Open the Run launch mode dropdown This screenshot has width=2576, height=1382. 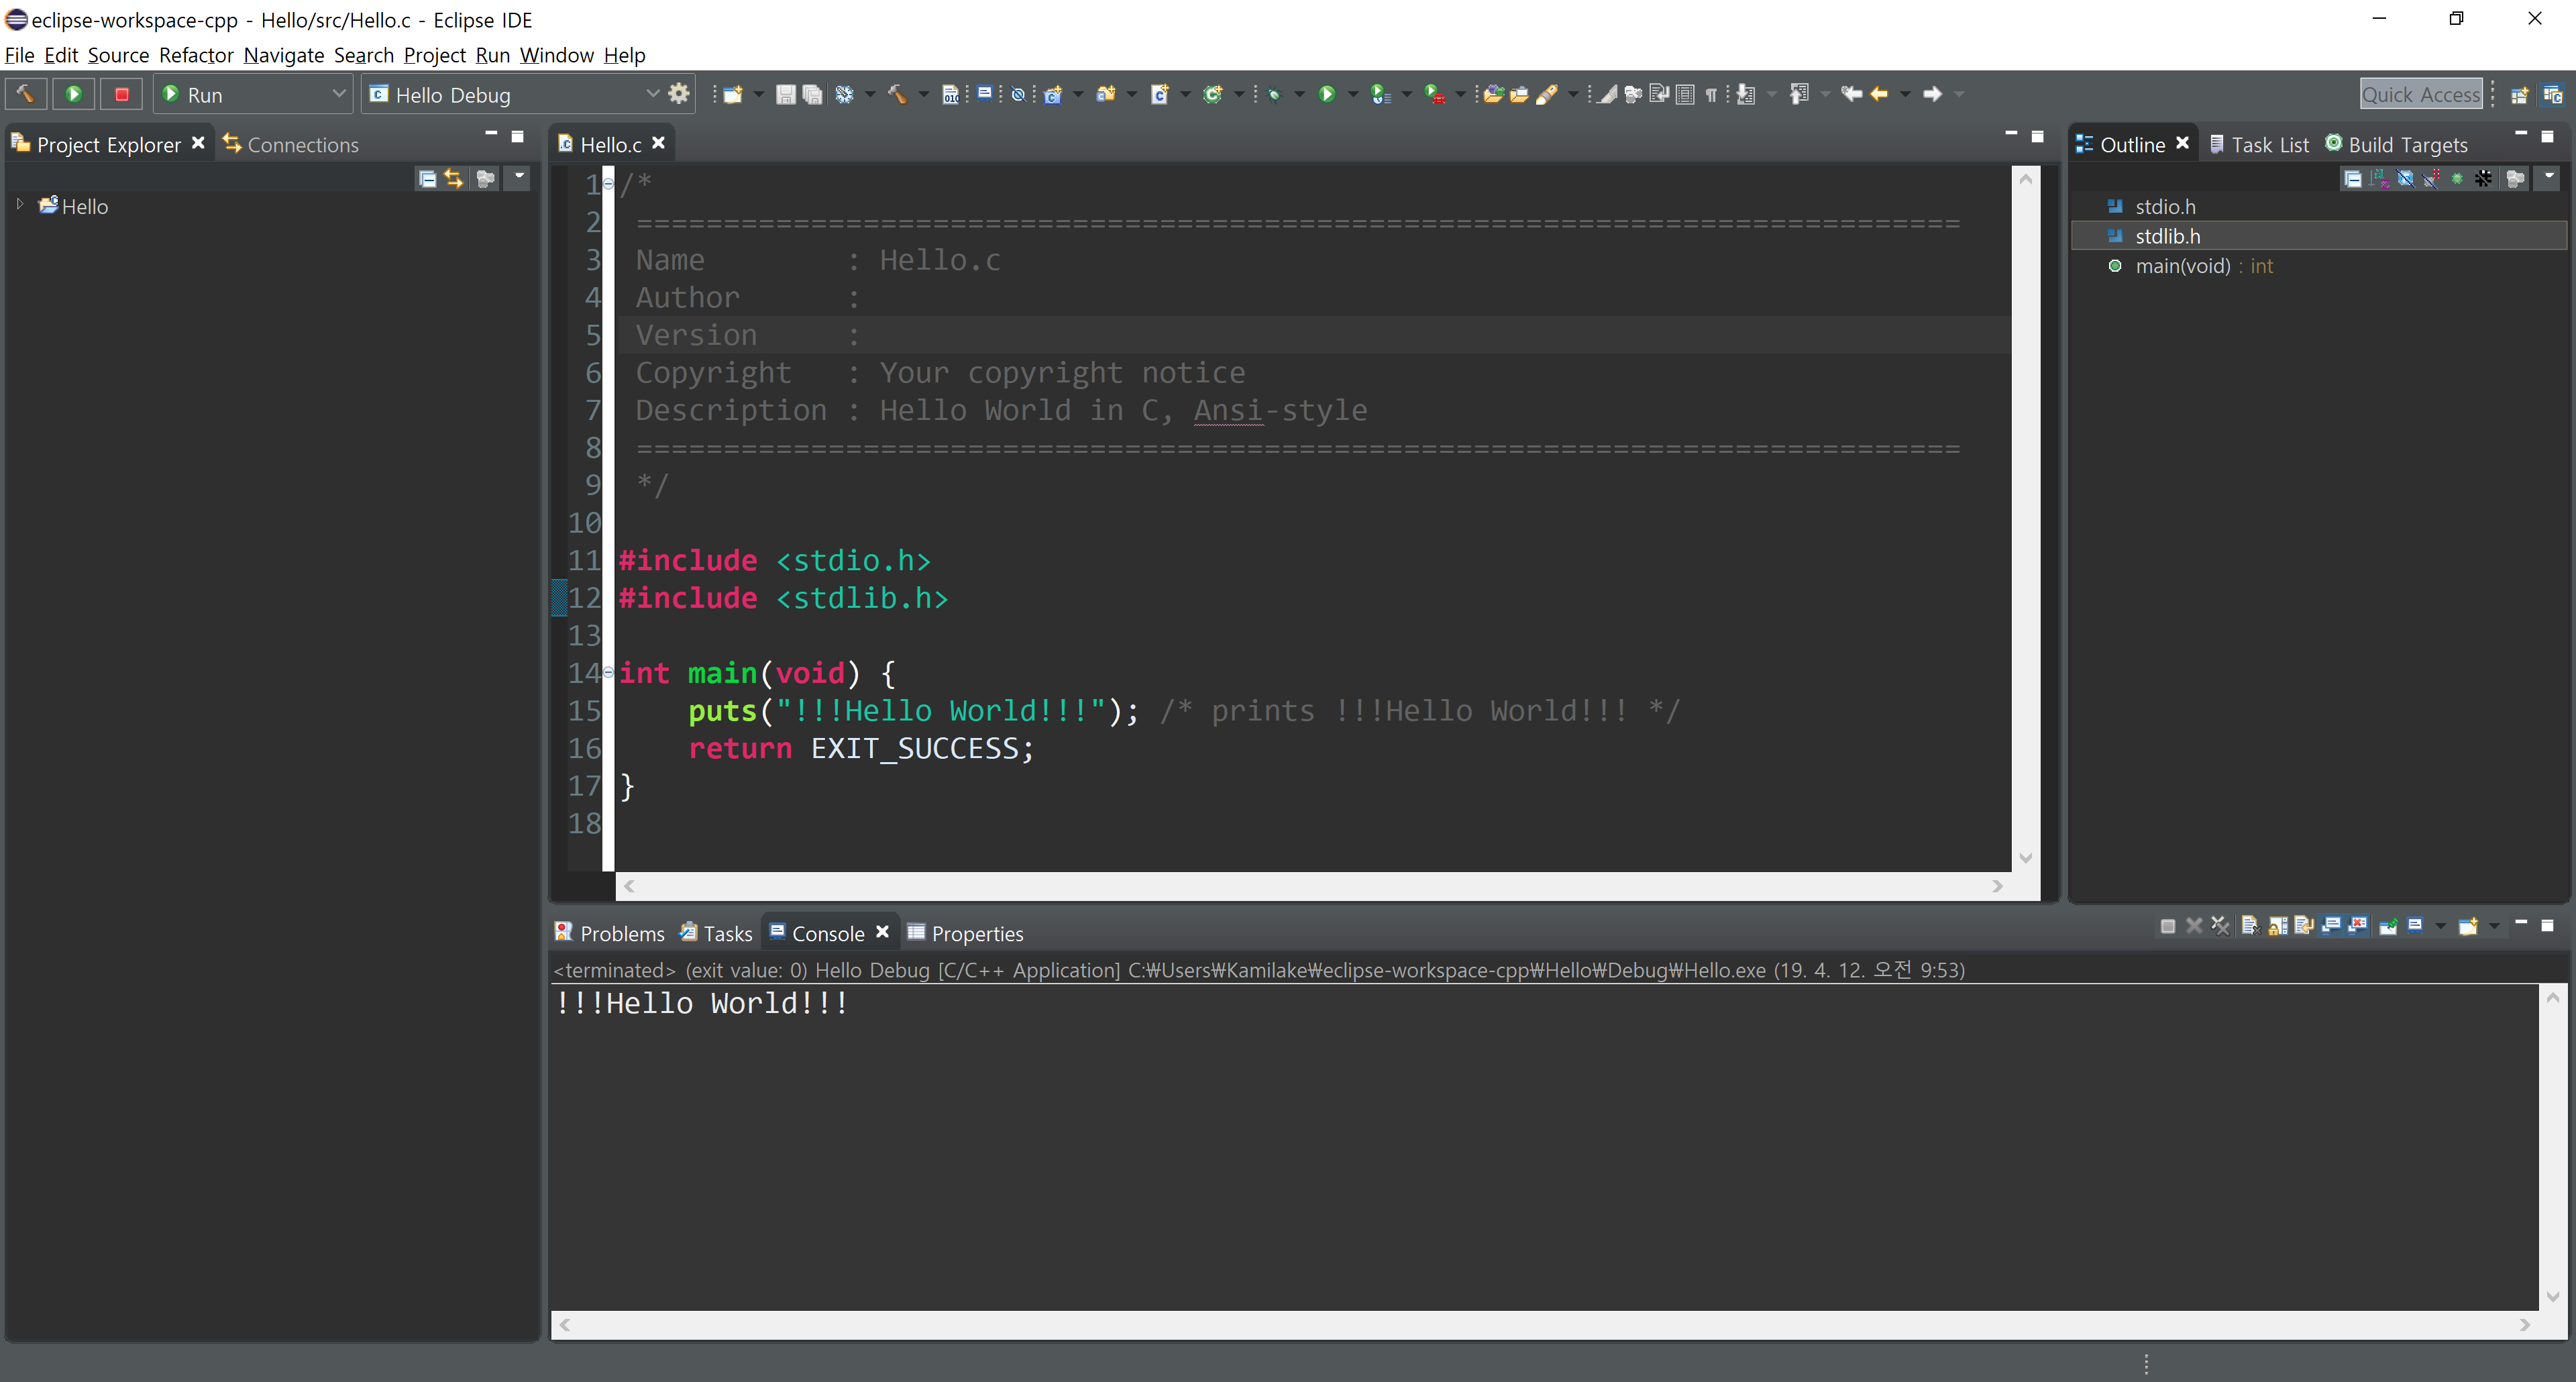point(338,94)
